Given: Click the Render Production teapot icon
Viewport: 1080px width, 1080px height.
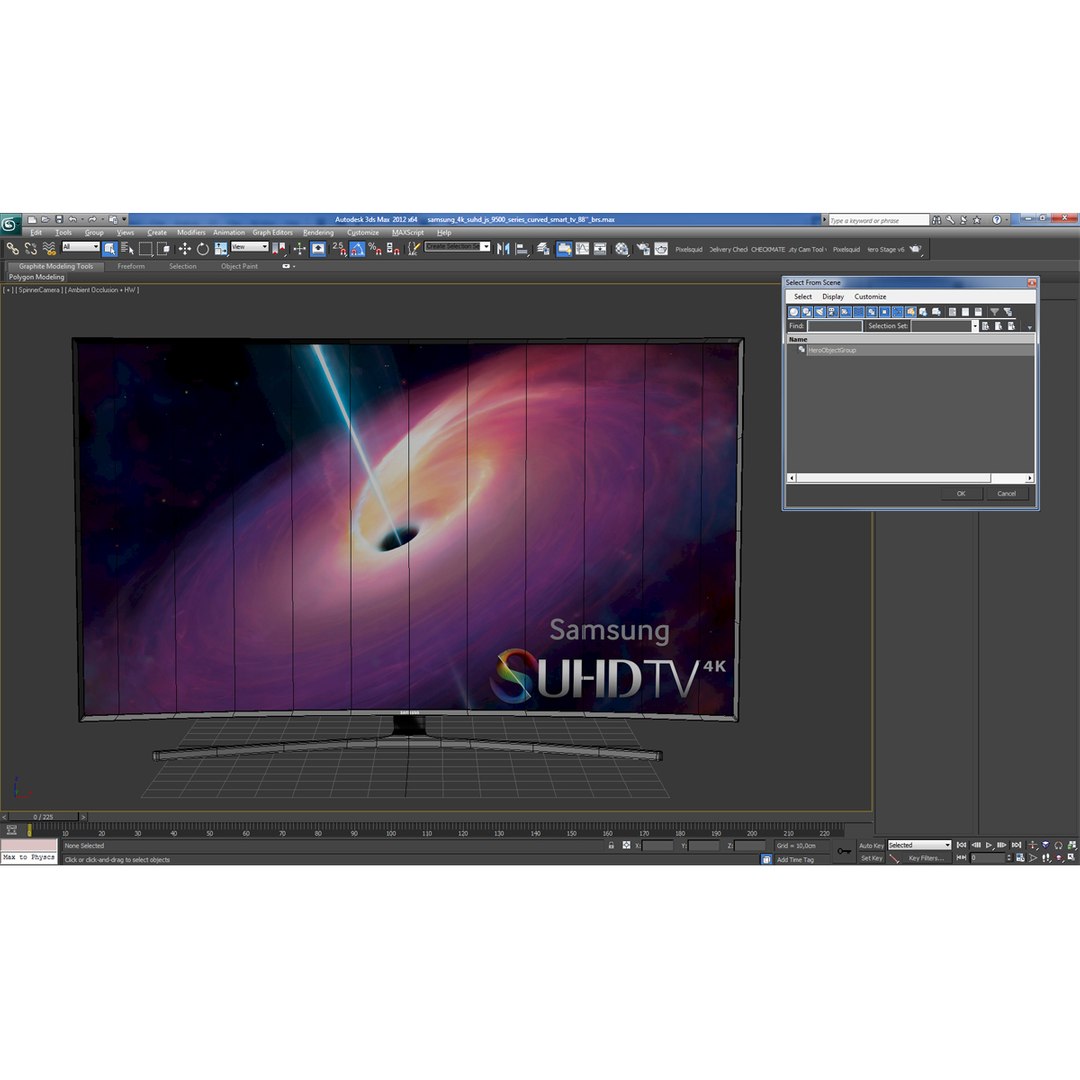Looking at the screenshot, I should click(915, 249).
